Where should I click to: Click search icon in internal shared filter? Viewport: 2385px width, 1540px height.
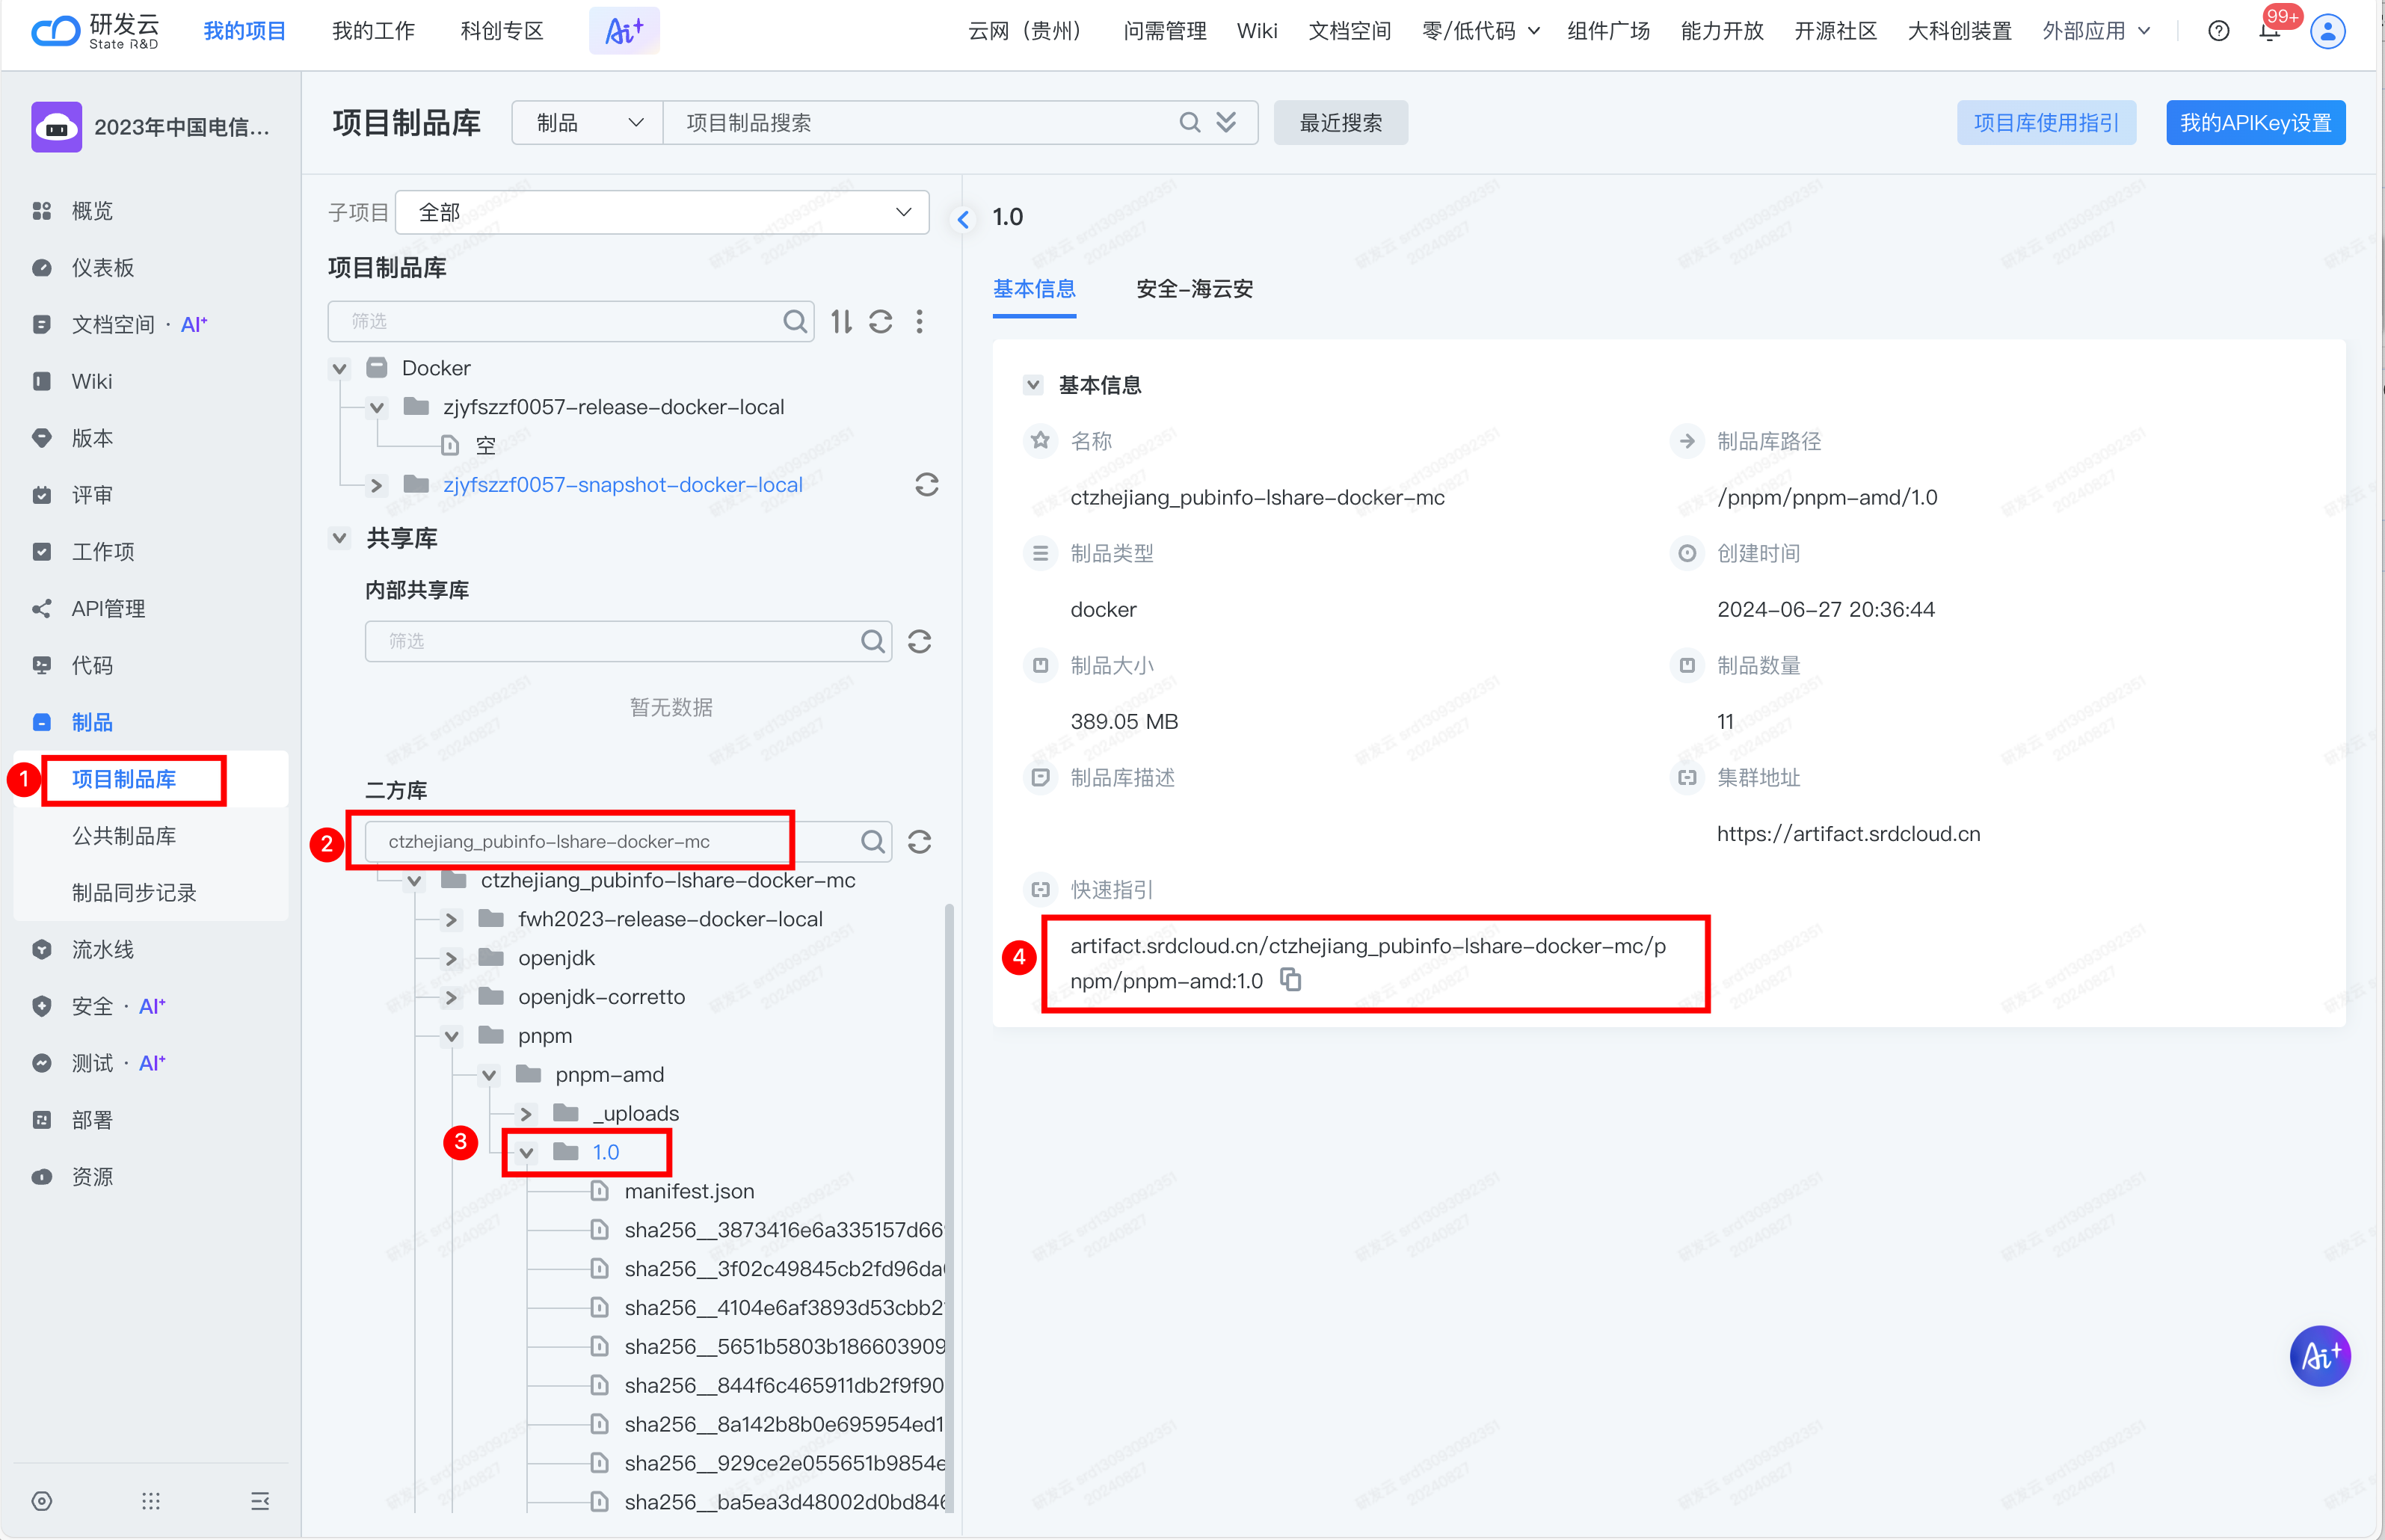click(872, 641)
